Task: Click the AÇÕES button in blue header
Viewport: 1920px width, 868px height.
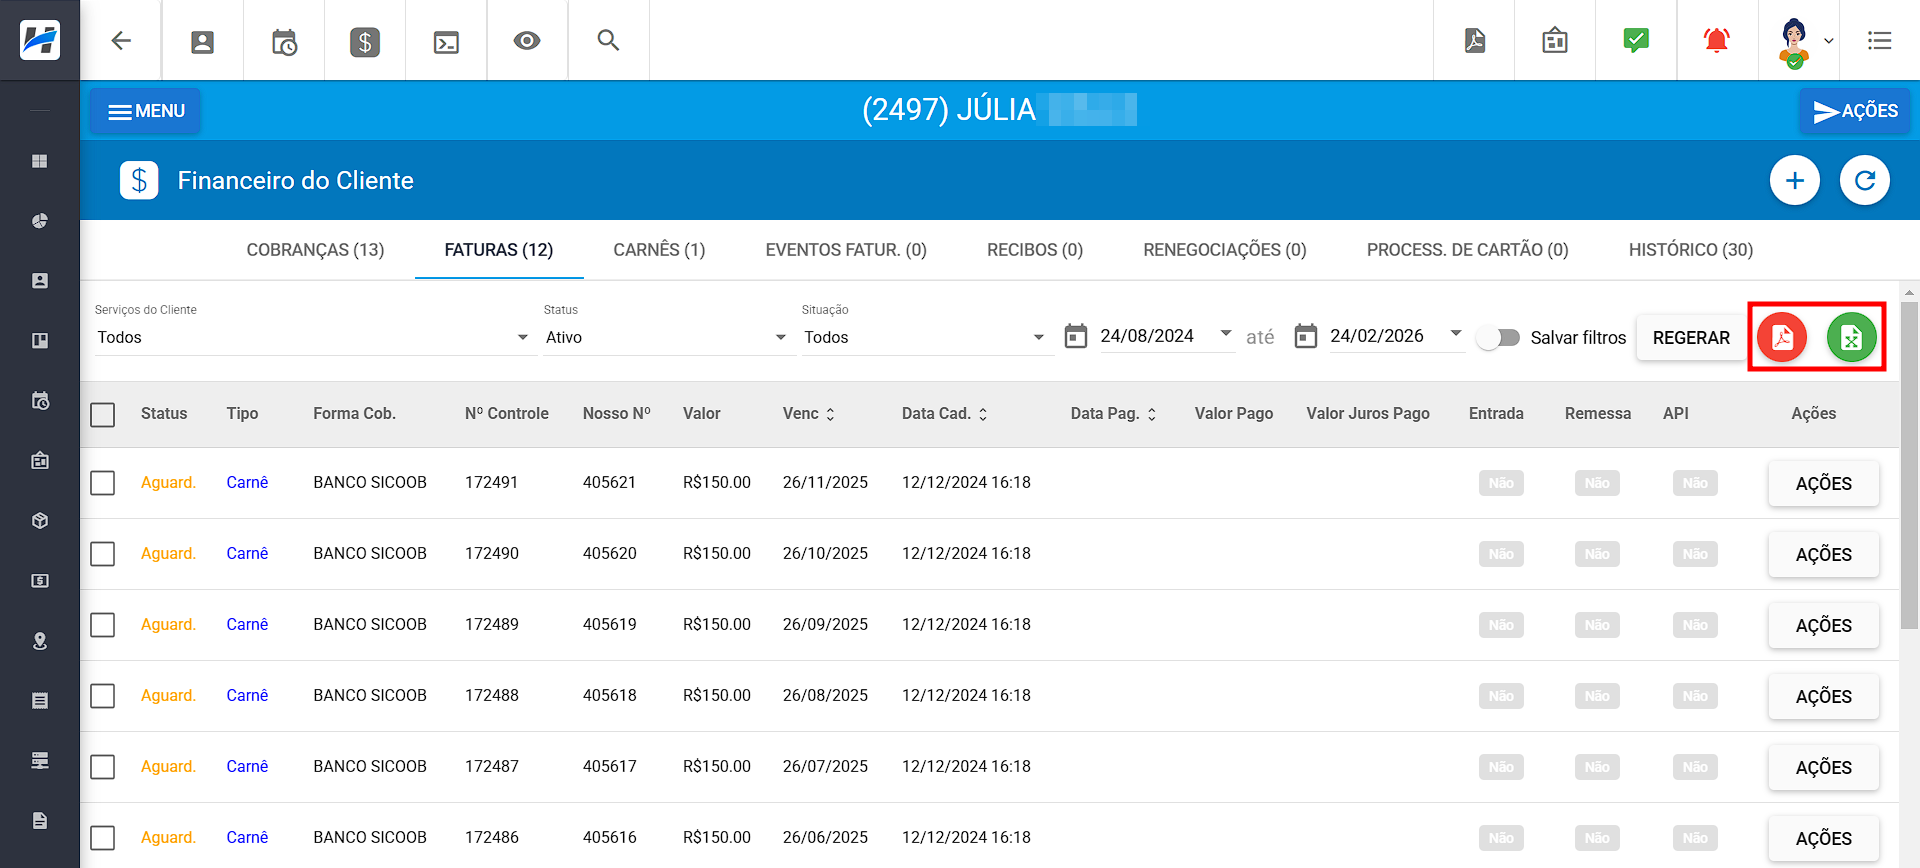Action: (1855, 111)
